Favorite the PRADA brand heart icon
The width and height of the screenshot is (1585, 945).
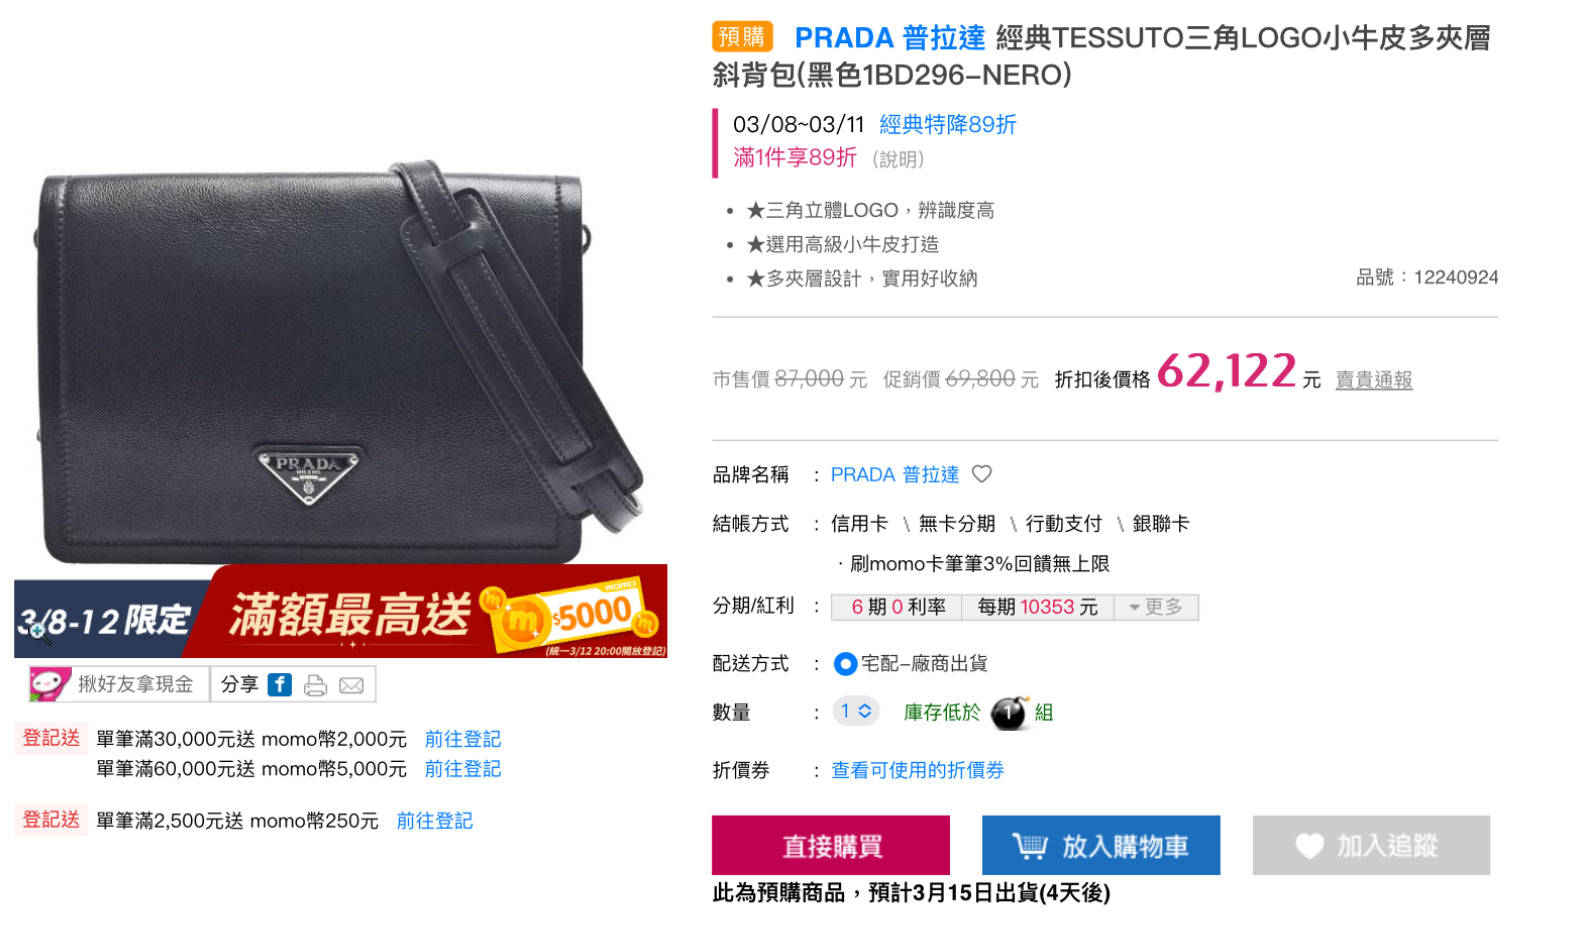982,474
